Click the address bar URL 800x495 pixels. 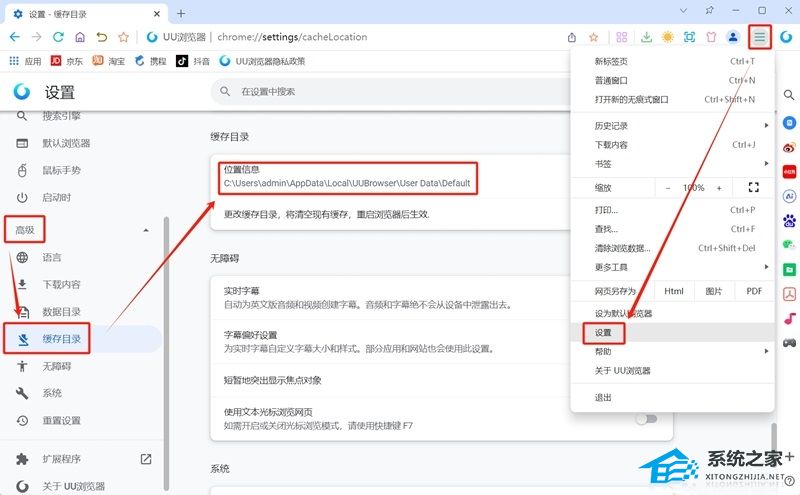pyautogui.click(x=292, y=37)
